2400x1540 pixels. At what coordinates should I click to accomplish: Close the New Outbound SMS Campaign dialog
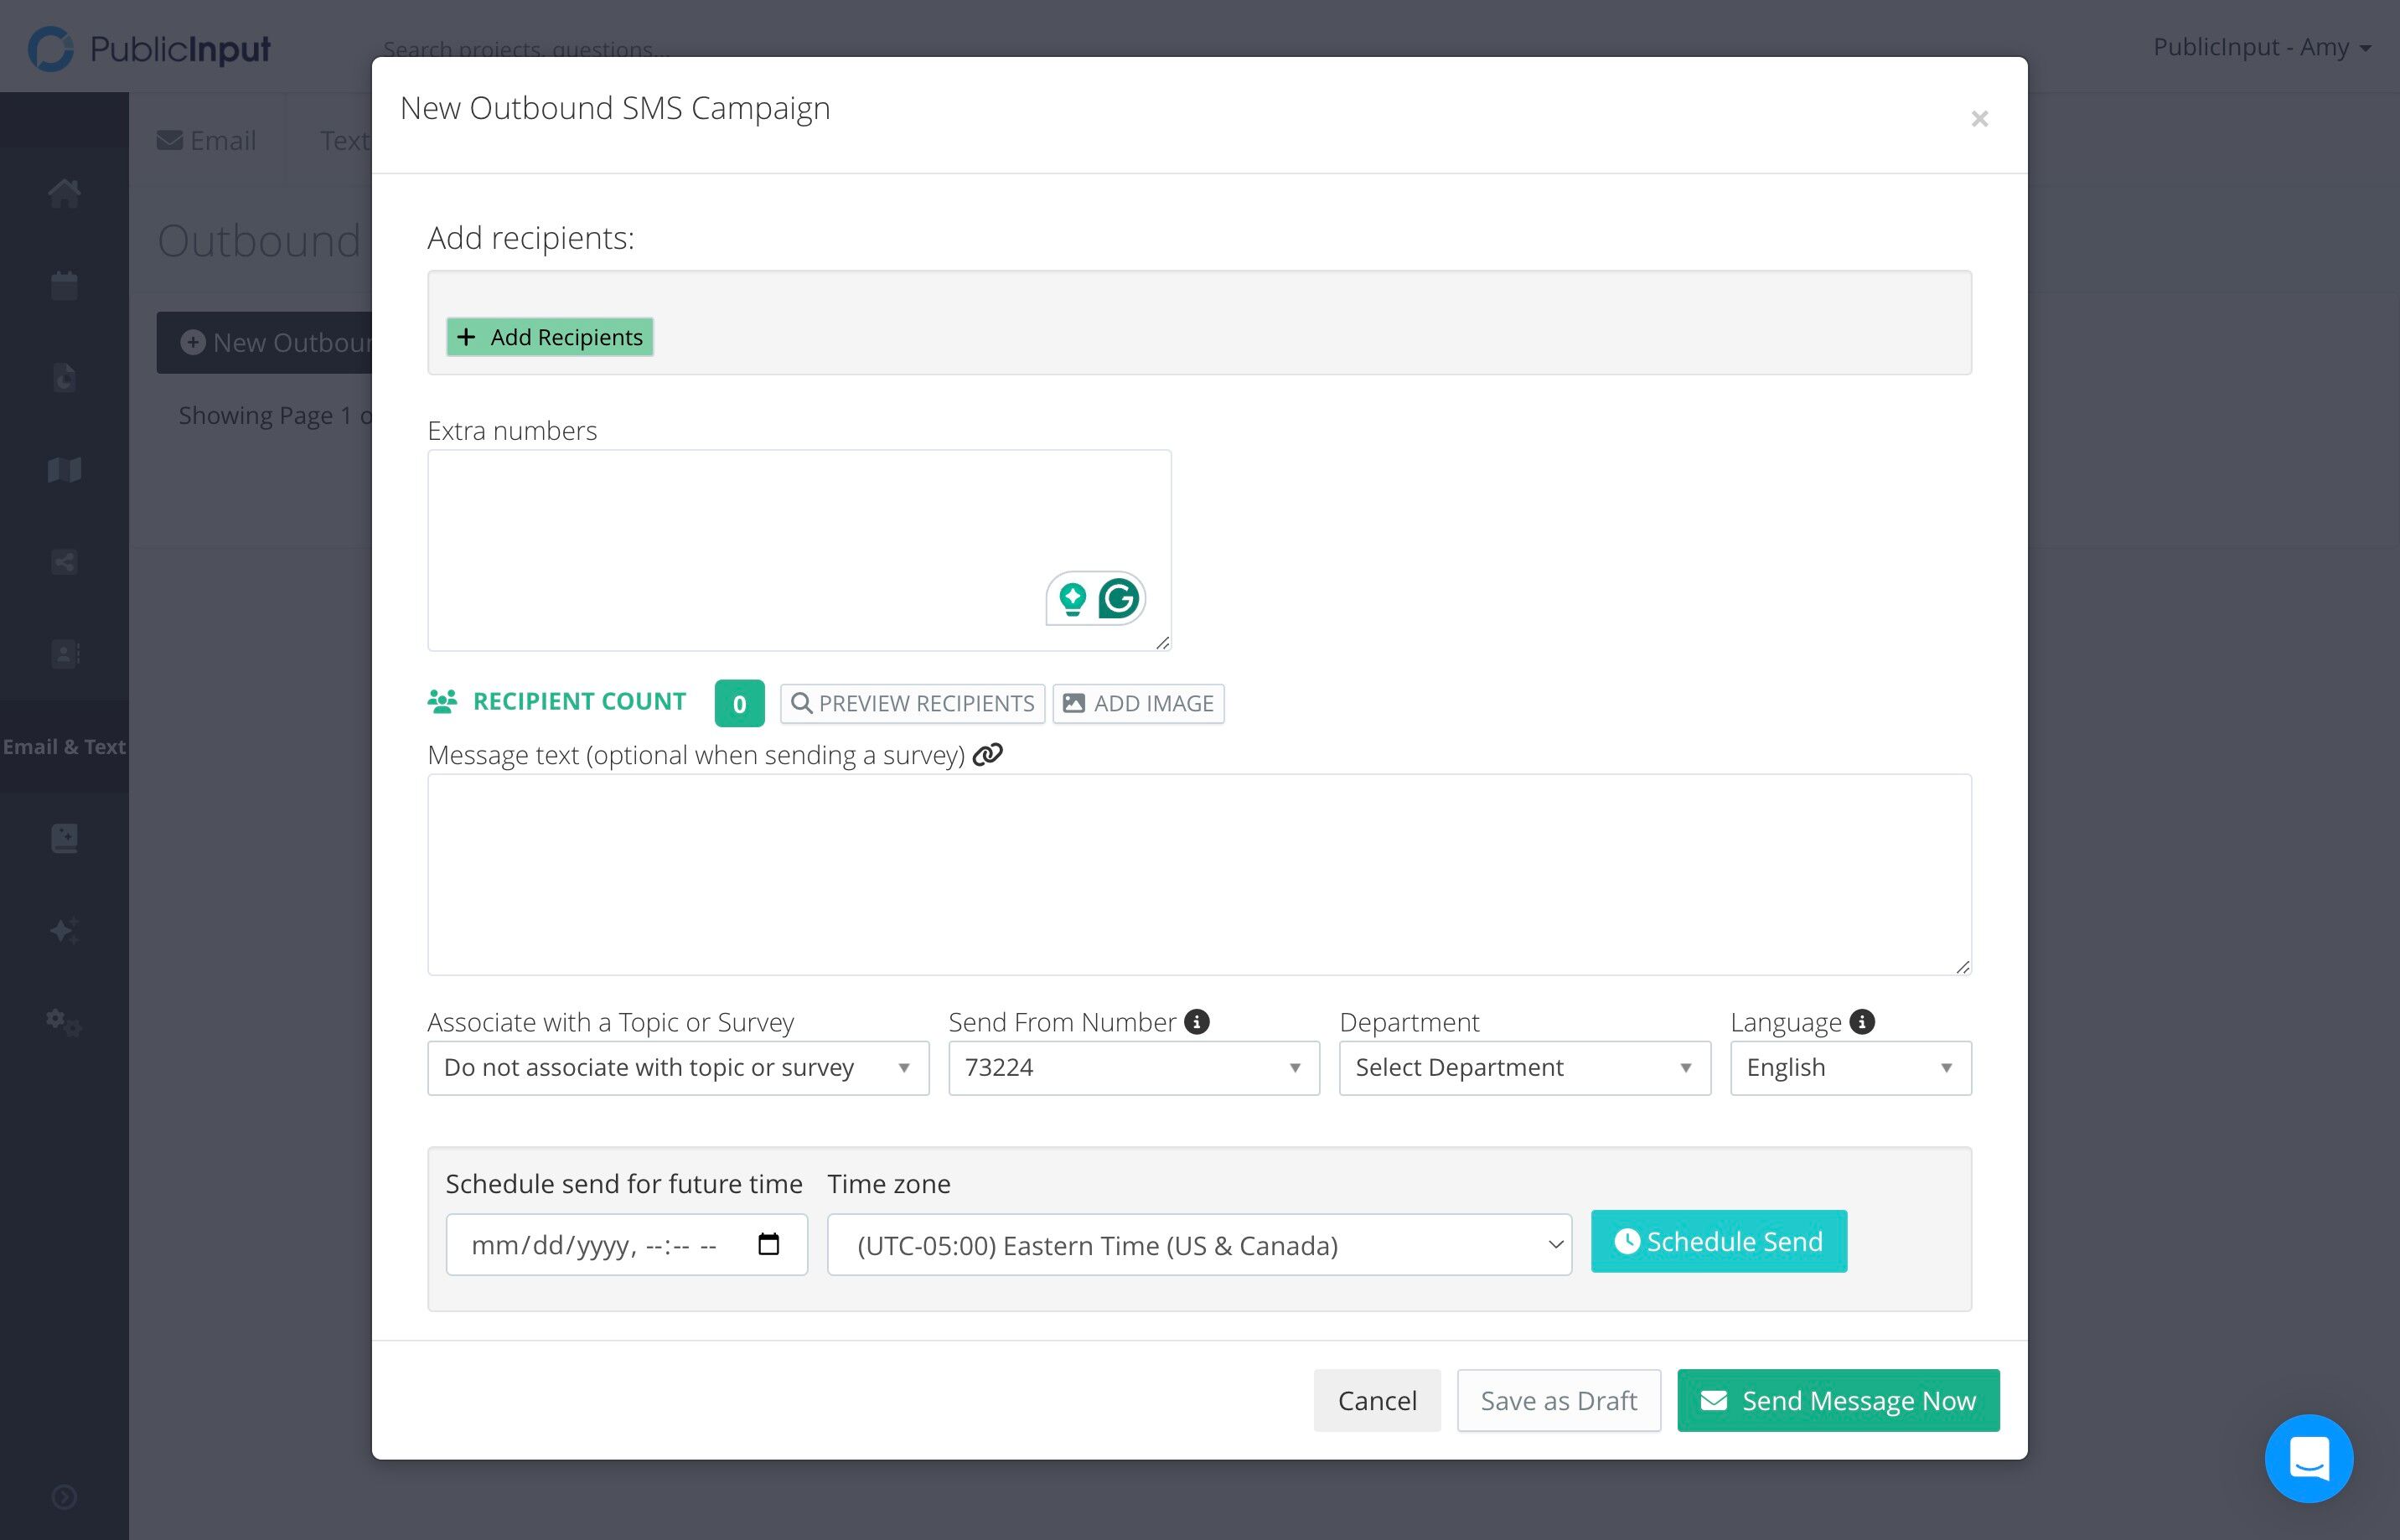(1979, 119)
